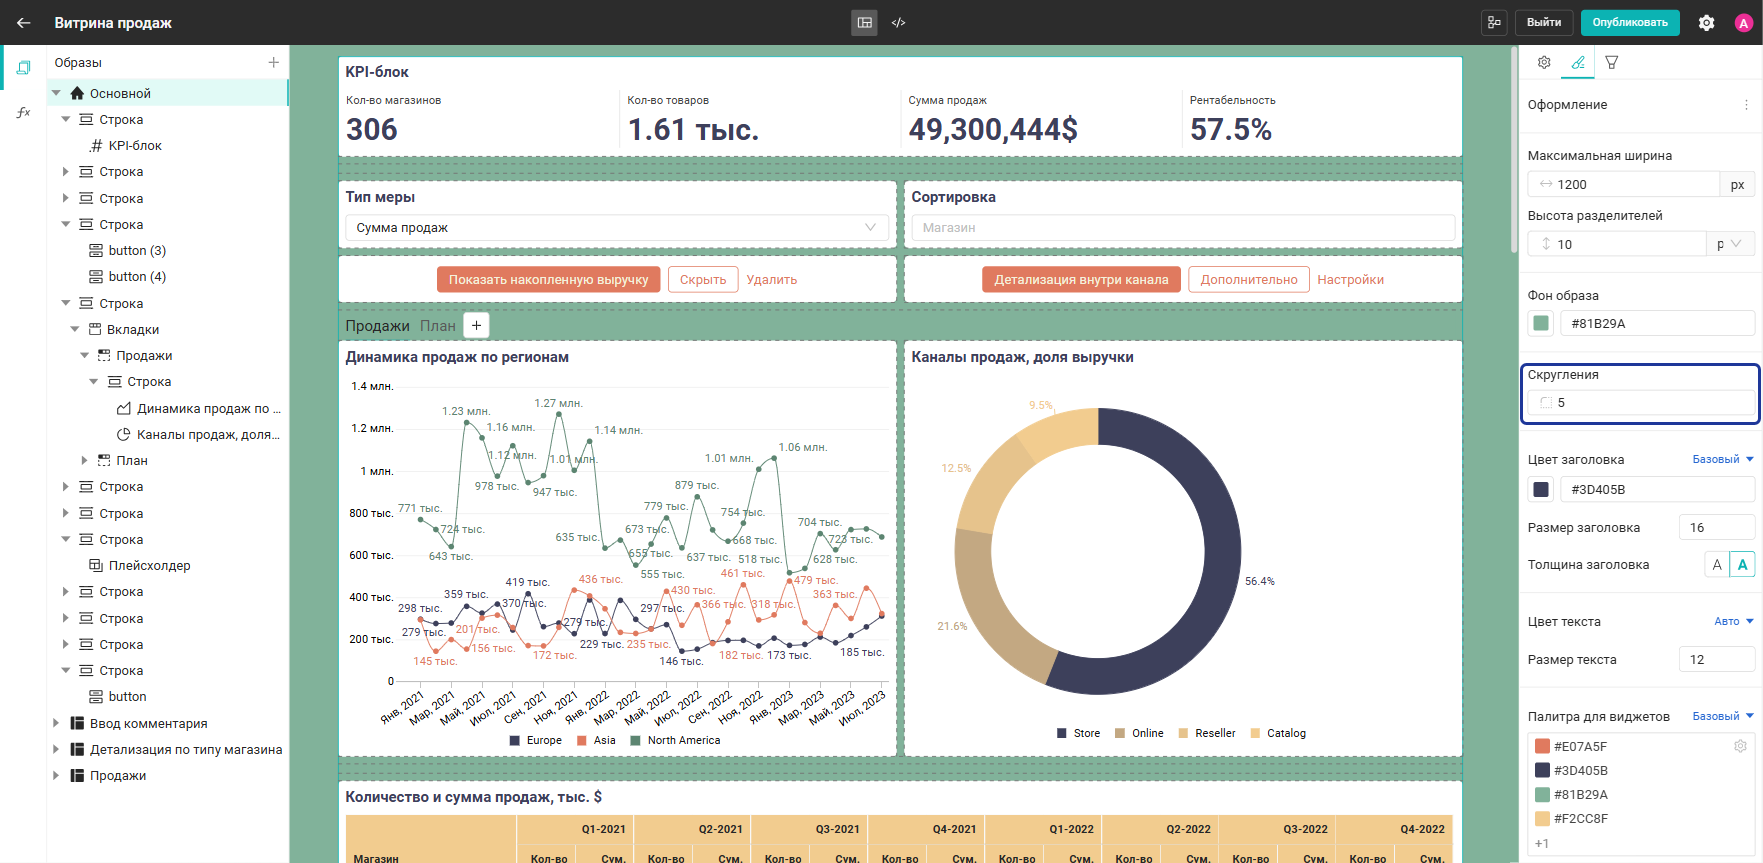The width and height of the screenshot is (1763, 863).
Task: Select the home icon of Основной
Action: click(x=77, y=93)
